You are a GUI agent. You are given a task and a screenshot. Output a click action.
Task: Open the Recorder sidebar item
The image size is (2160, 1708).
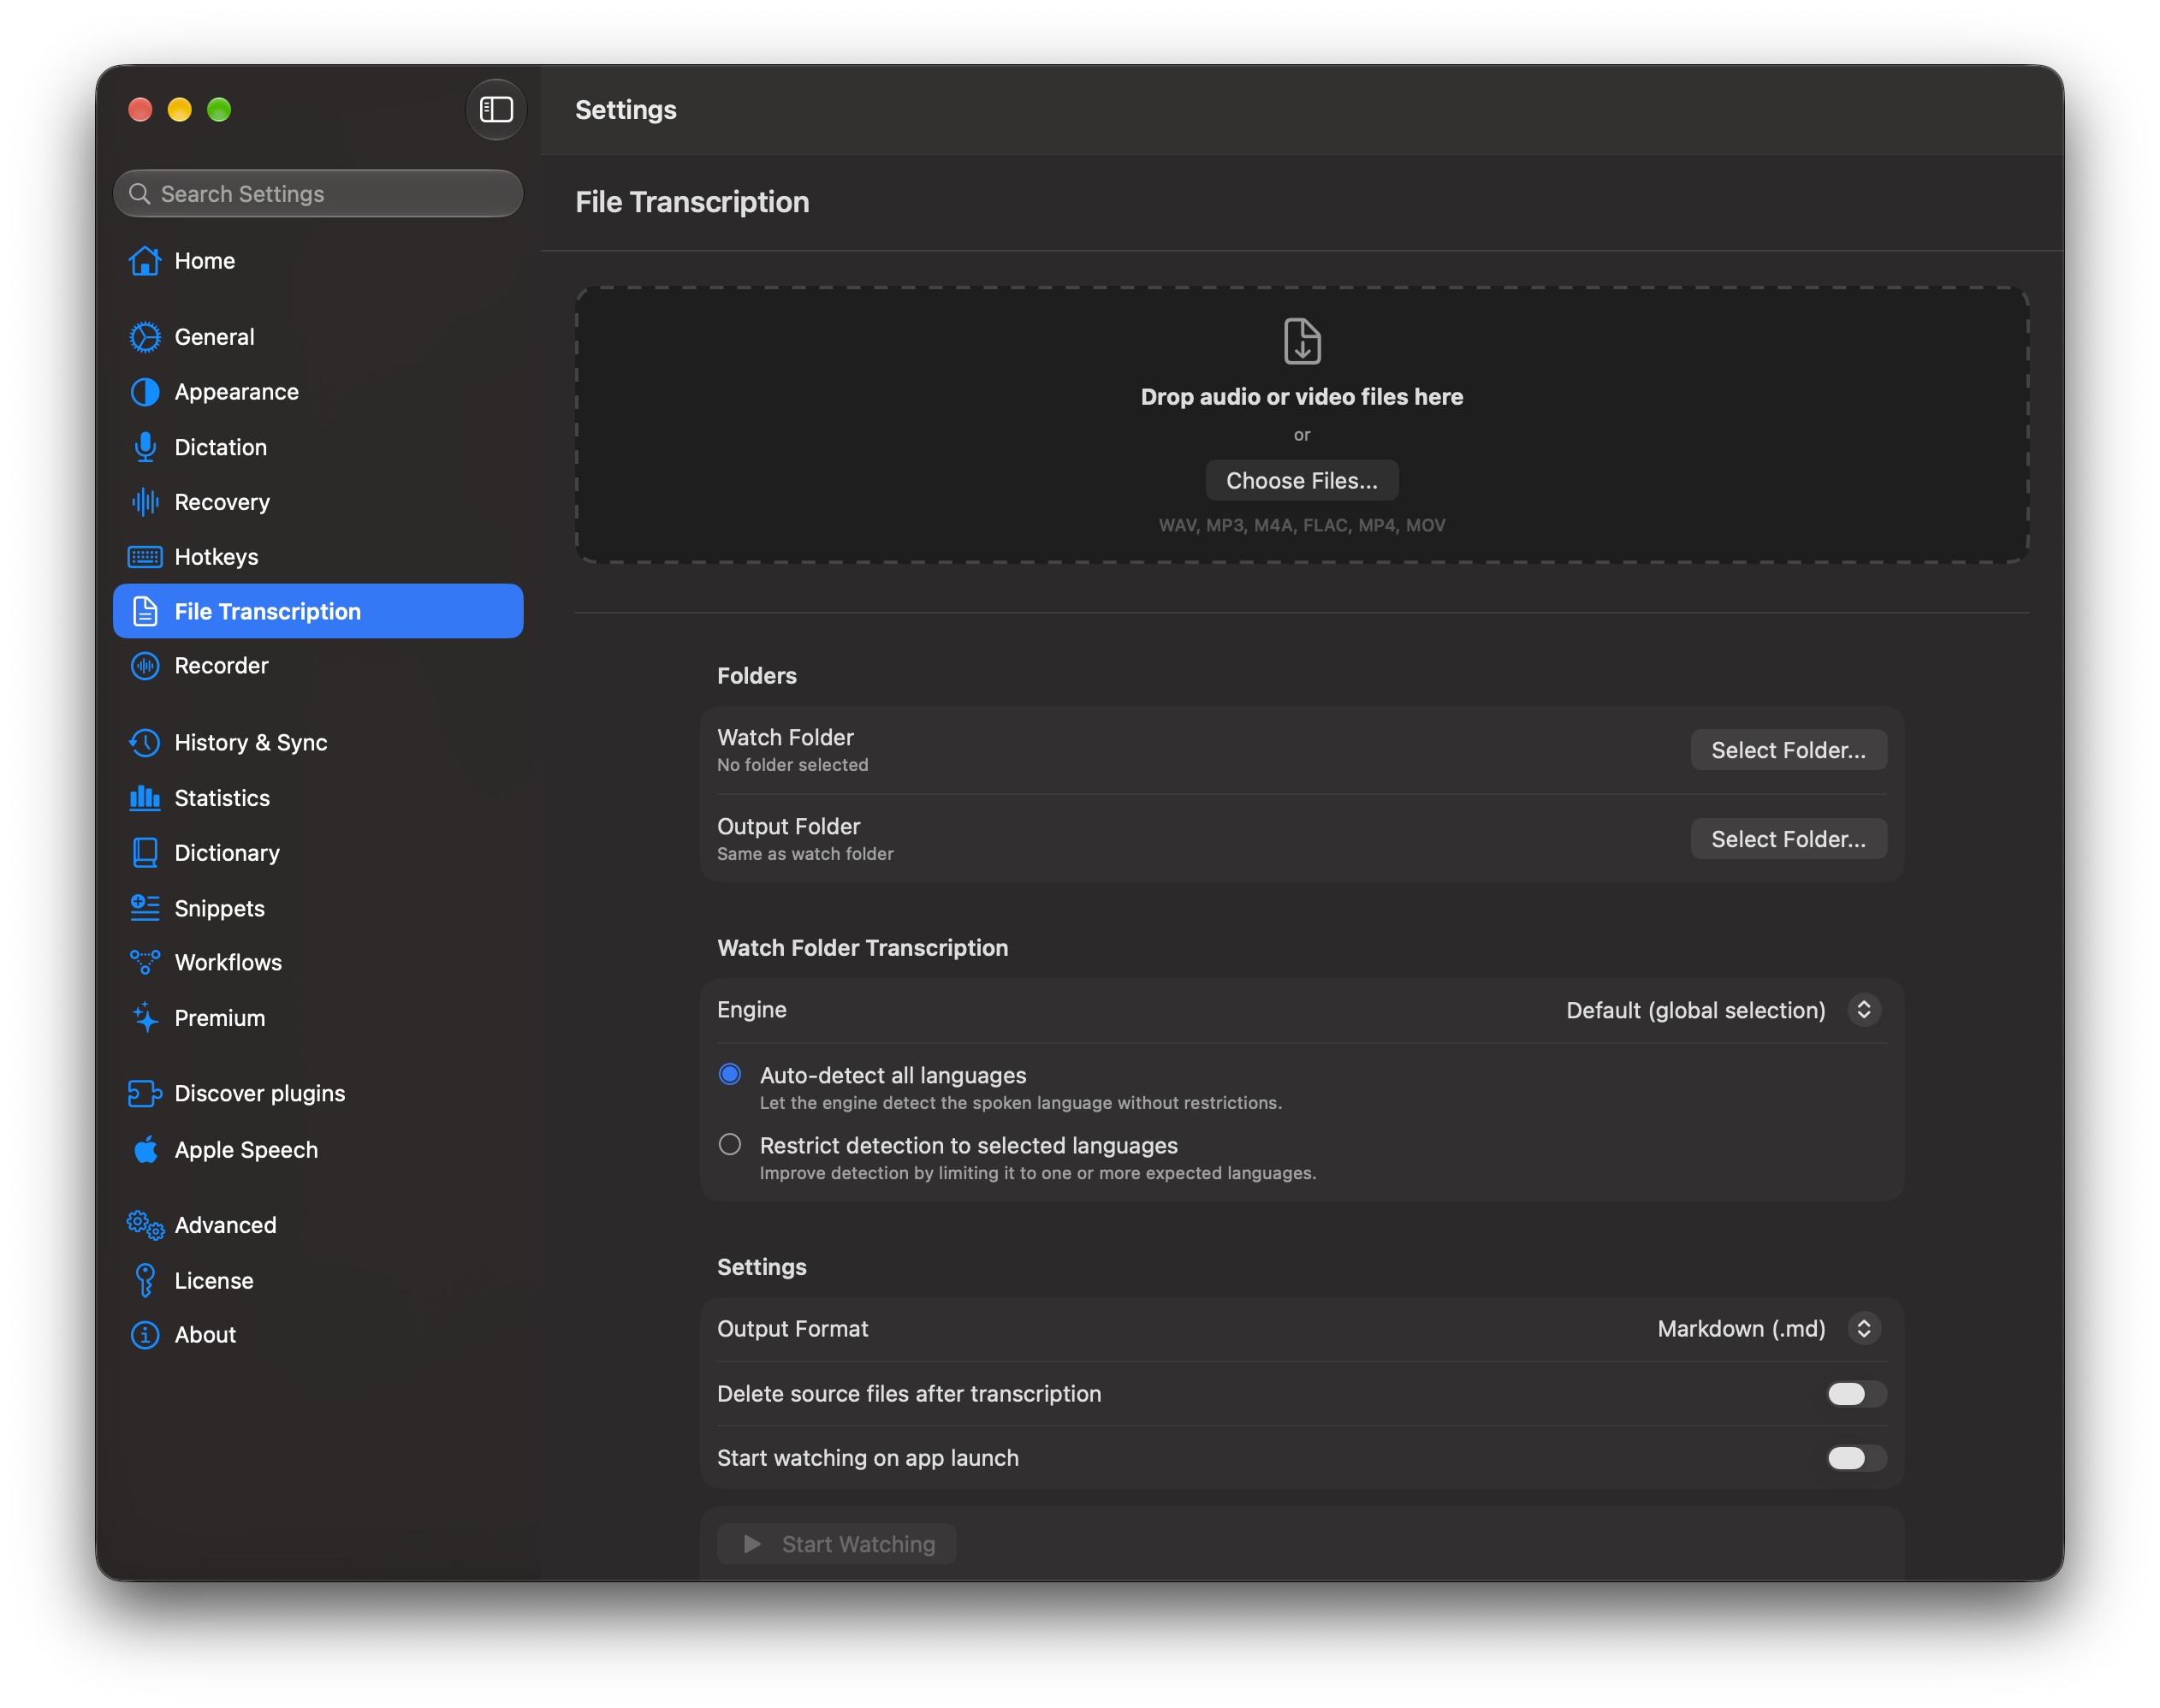pos(318,665)
